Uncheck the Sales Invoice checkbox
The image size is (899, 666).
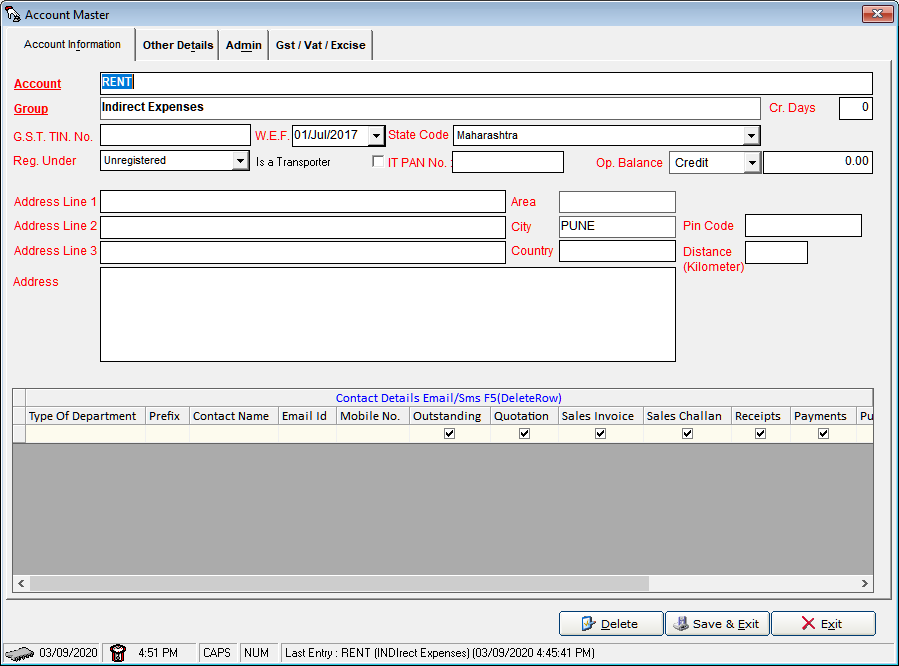600,434
